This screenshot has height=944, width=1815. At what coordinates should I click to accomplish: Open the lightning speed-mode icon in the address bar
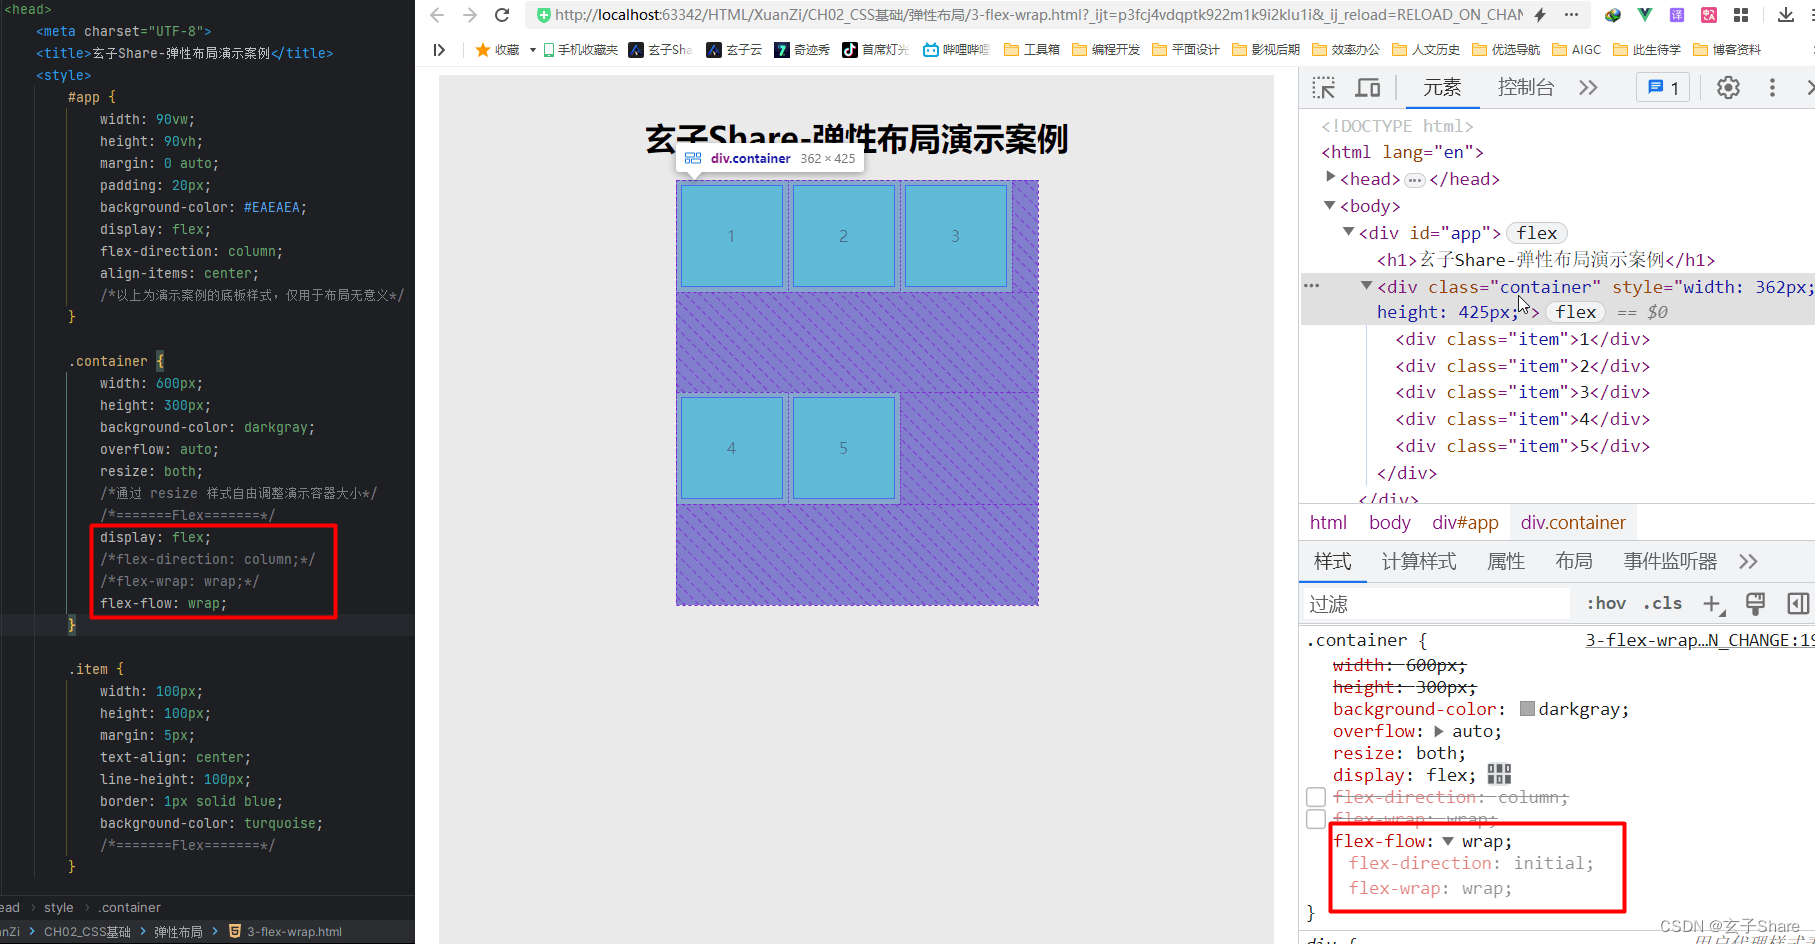click(x=1540, y=15)
